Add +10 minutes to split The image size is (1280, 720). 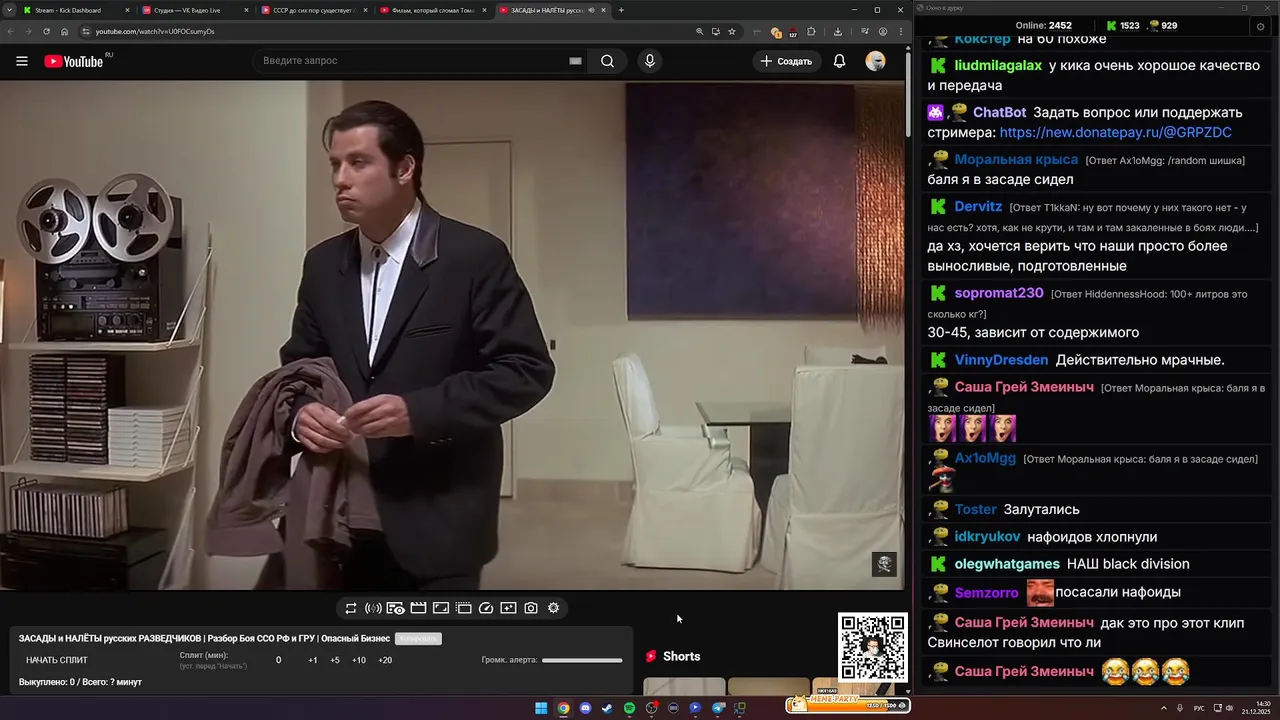359,660
